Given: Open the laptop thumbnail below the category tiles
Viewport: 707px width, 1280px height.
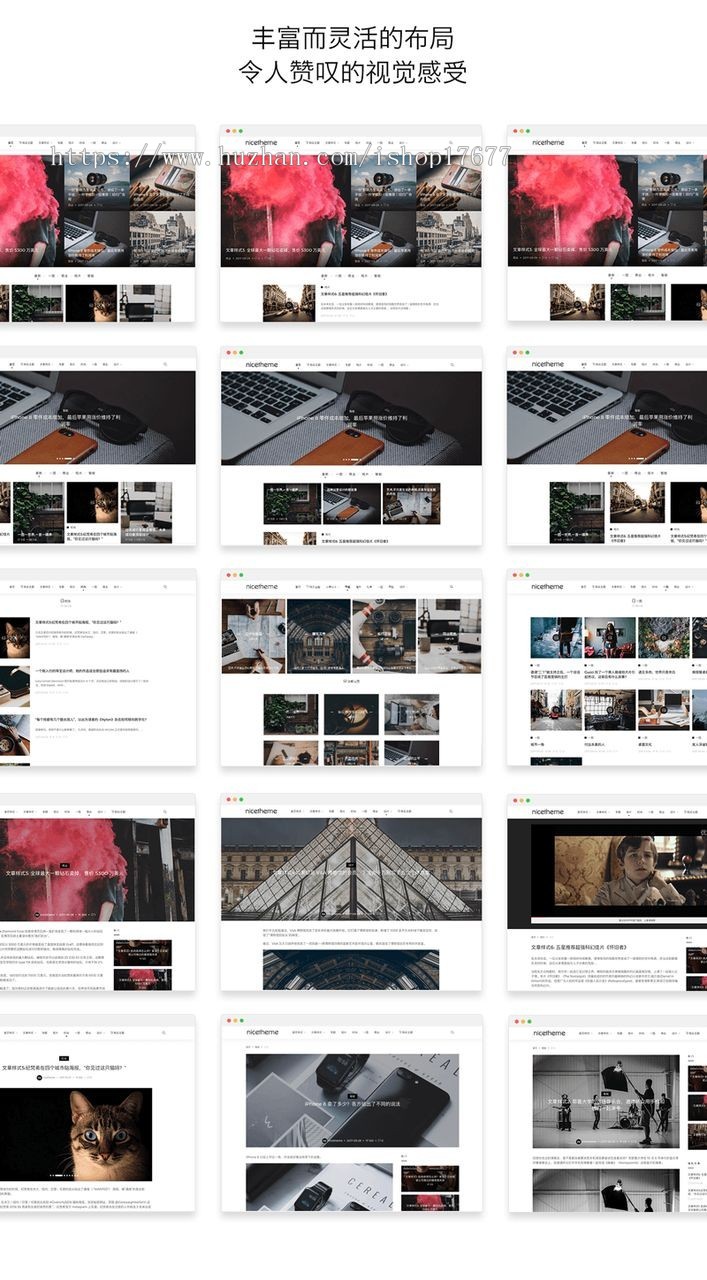Looking at the screenshot, I should [411, 714].
